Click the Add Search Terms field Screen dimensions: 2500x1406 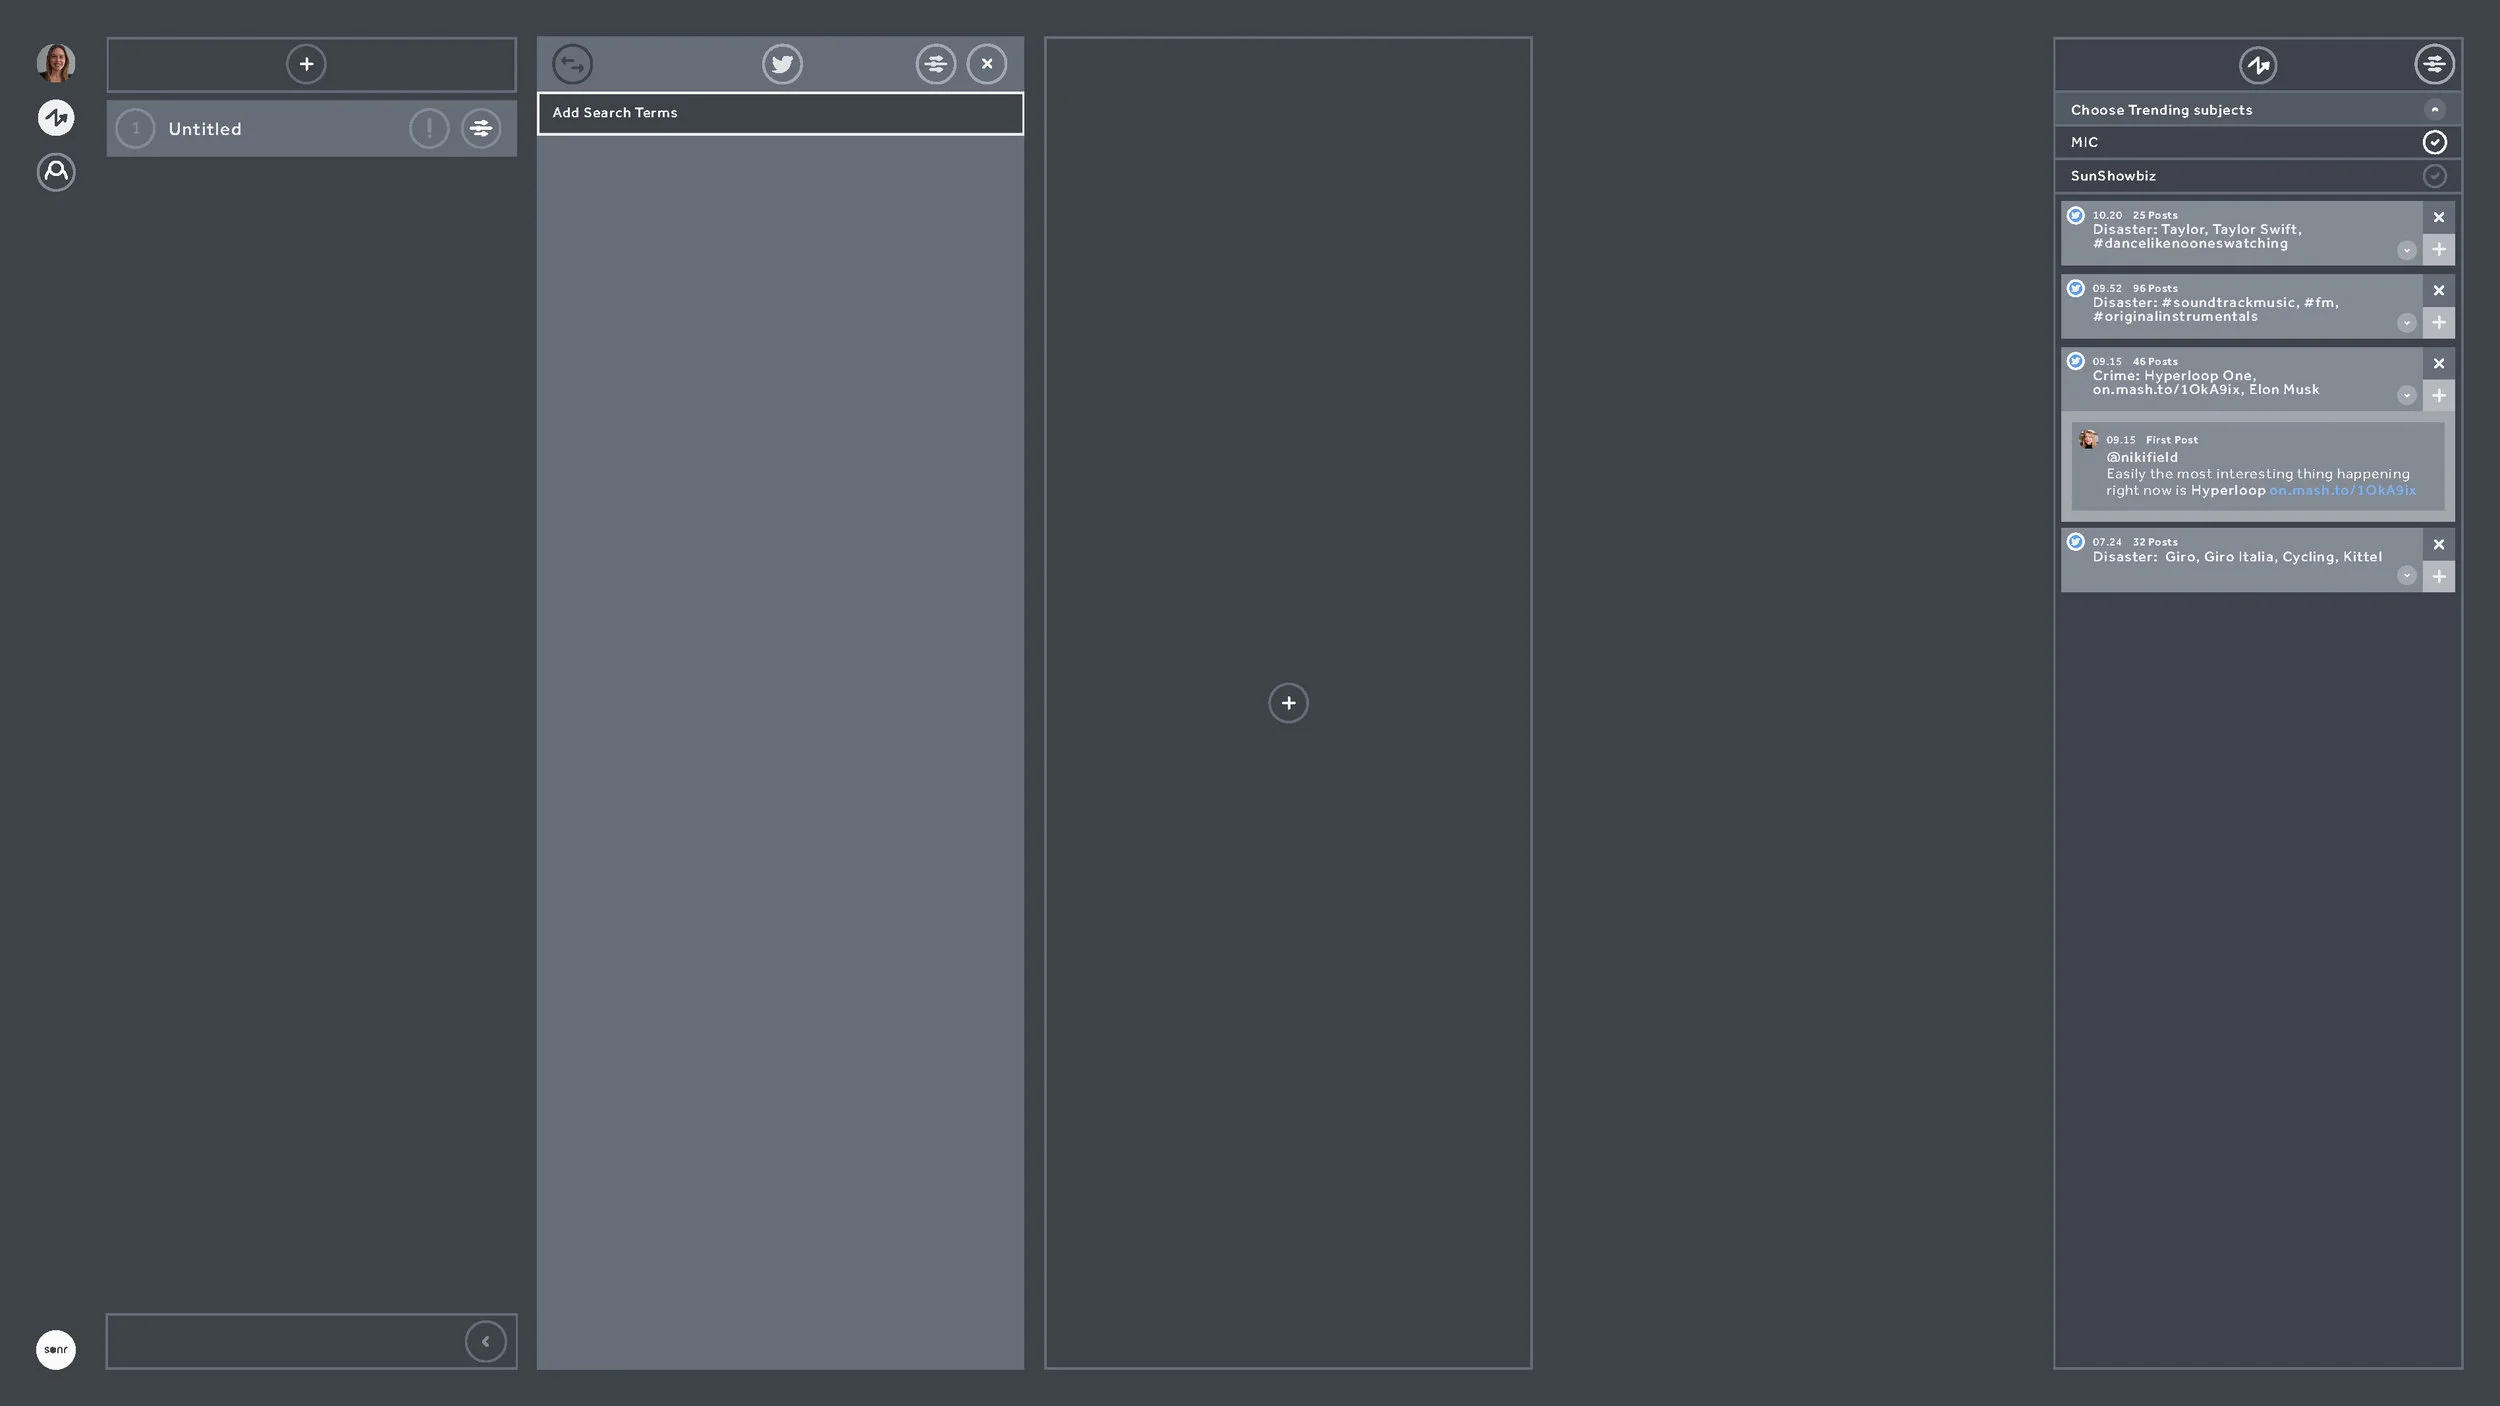780,113
